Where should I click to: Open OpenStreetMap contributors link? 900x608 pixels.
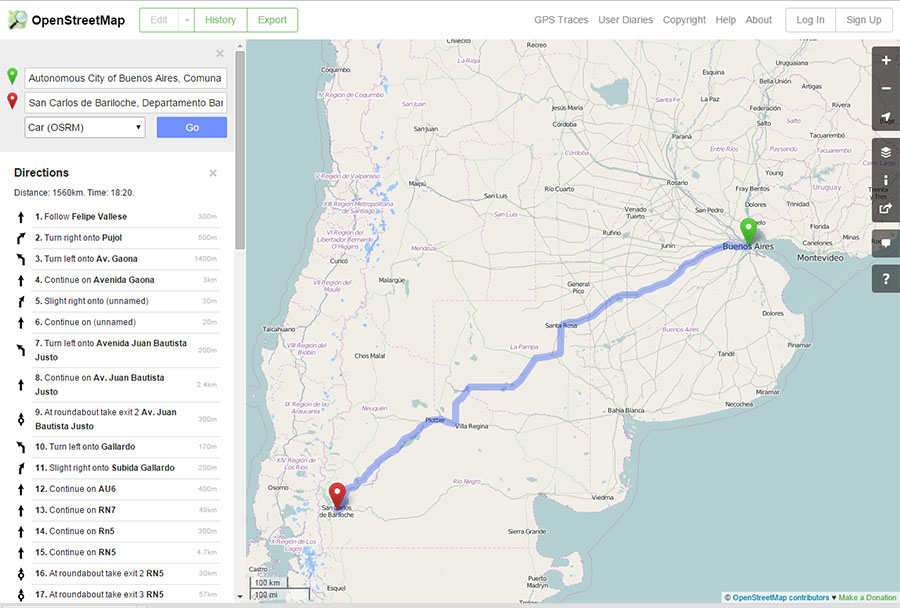[x=781, y=598]
